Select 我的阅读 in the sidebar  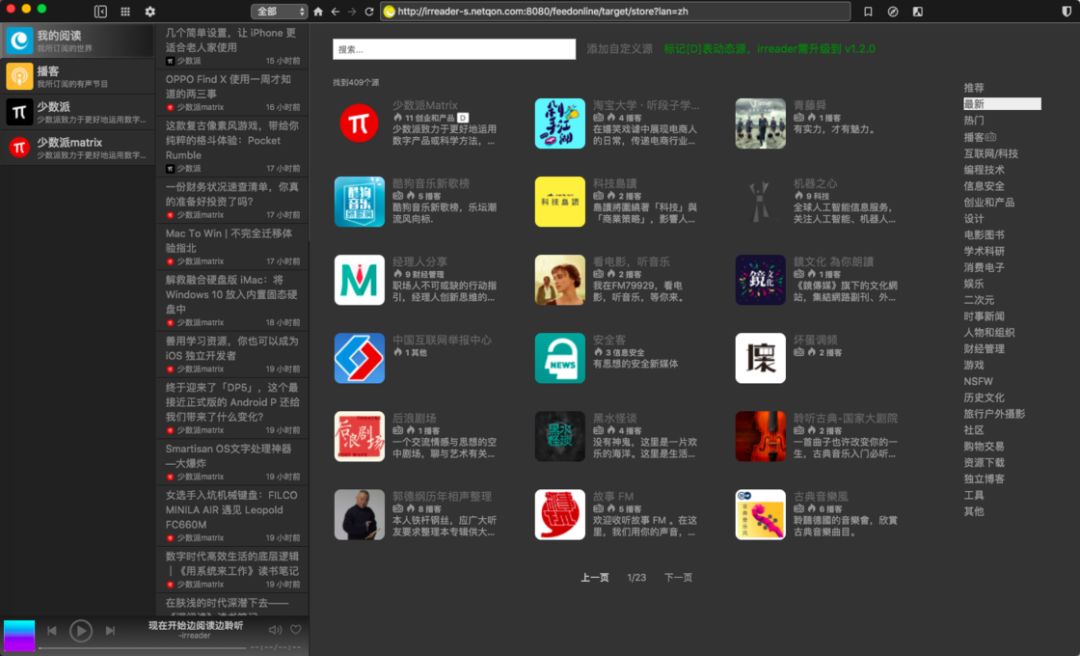pos(77,41)
